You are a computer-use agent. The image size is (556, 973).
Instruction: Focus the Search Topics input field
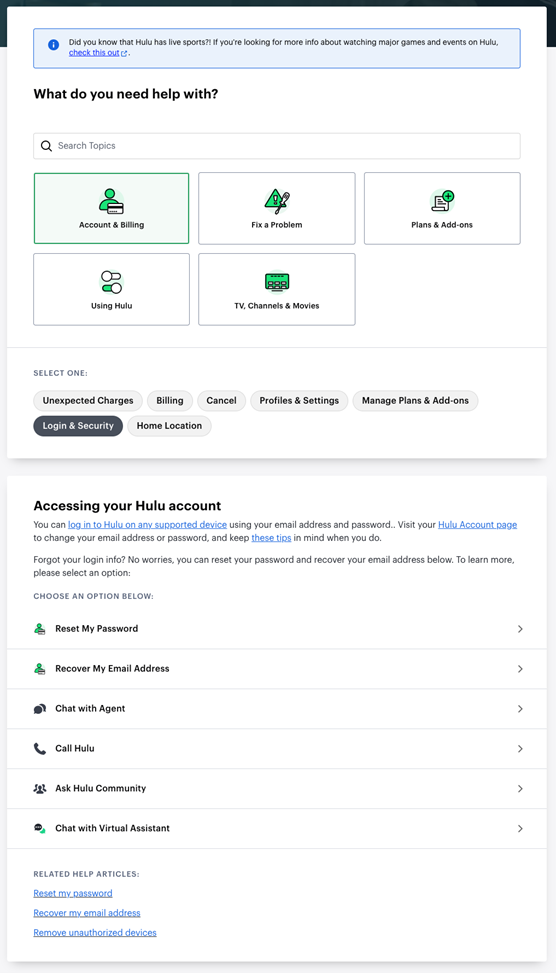pyautogui.click(x=277, y=146)
